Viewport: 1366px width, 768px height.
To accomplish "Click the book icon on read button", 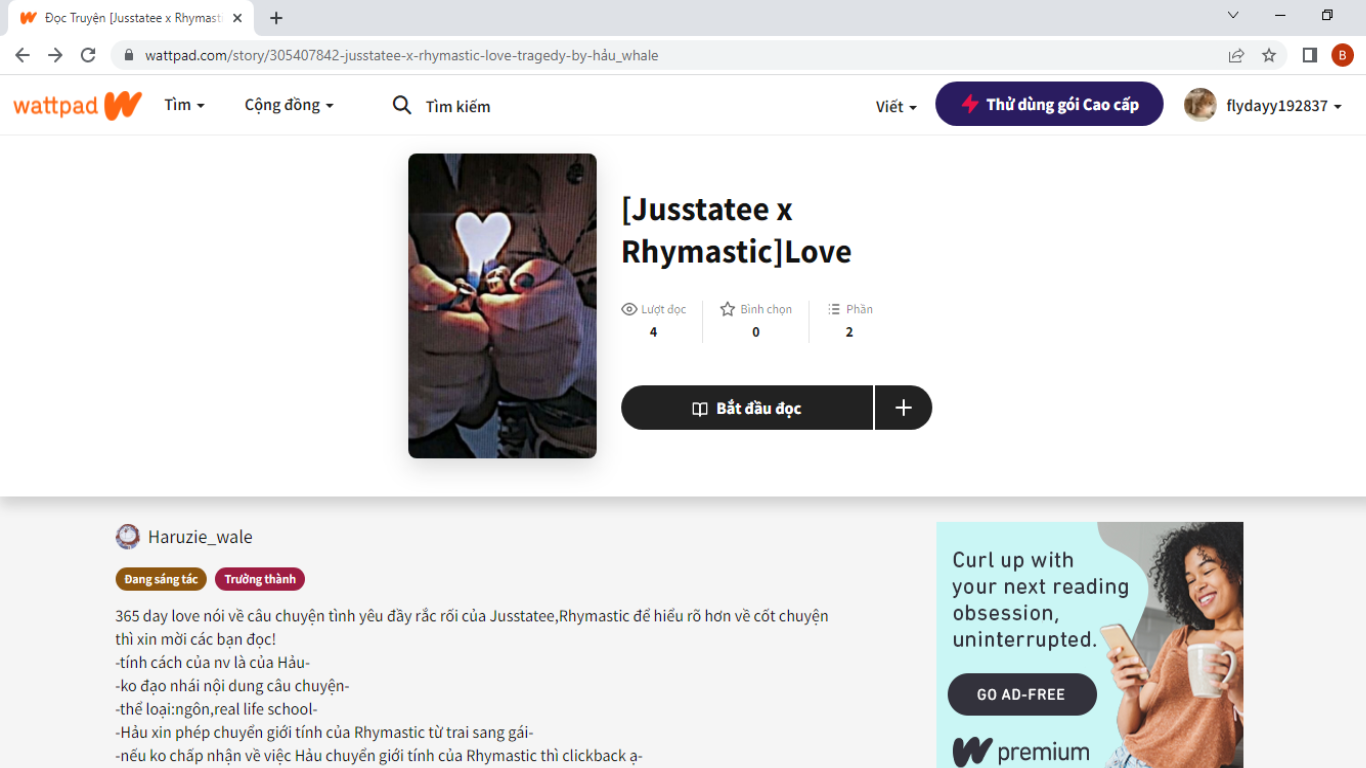I will (700, 409).
